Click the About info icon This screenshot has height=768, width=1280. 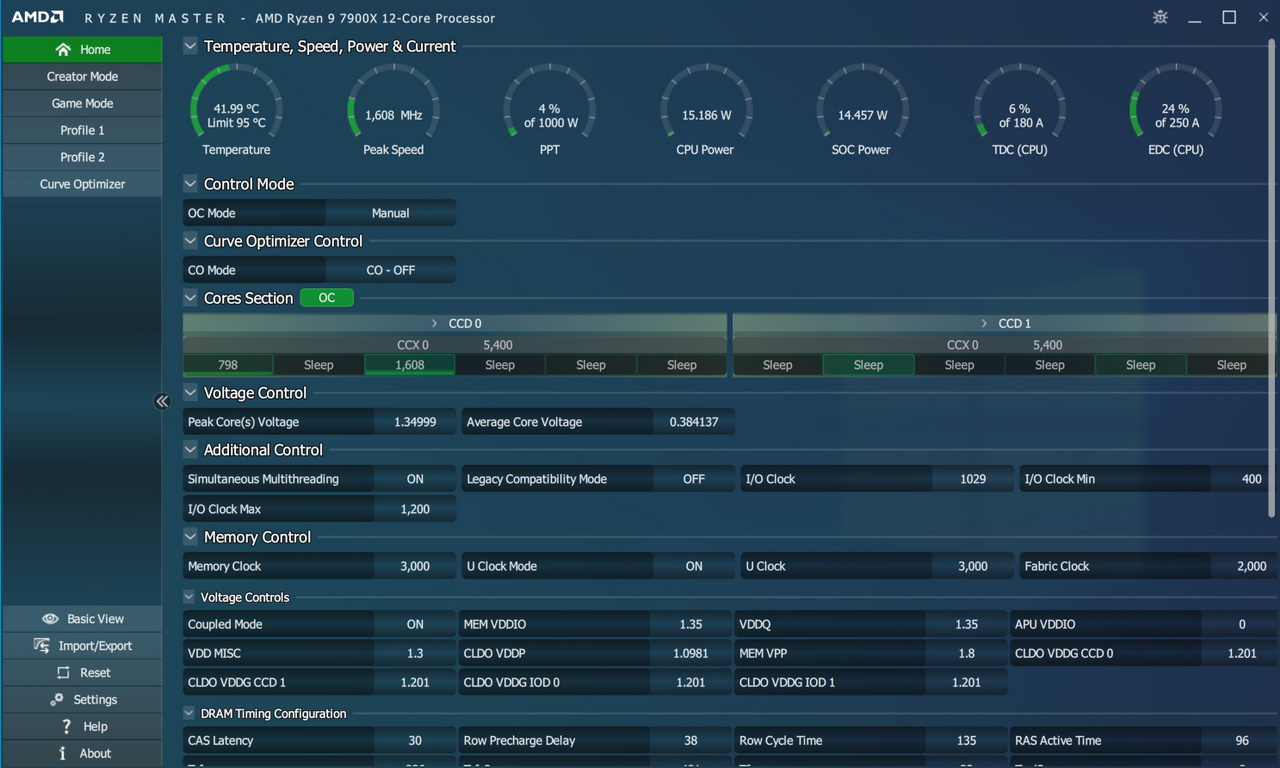click(62, 754)
